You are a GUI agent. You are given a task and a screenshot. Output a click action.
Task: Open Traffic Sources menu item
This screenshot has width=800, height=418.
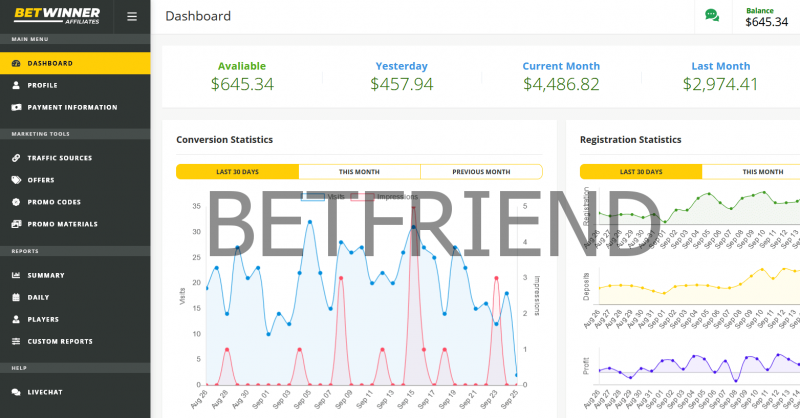[75, 158]
